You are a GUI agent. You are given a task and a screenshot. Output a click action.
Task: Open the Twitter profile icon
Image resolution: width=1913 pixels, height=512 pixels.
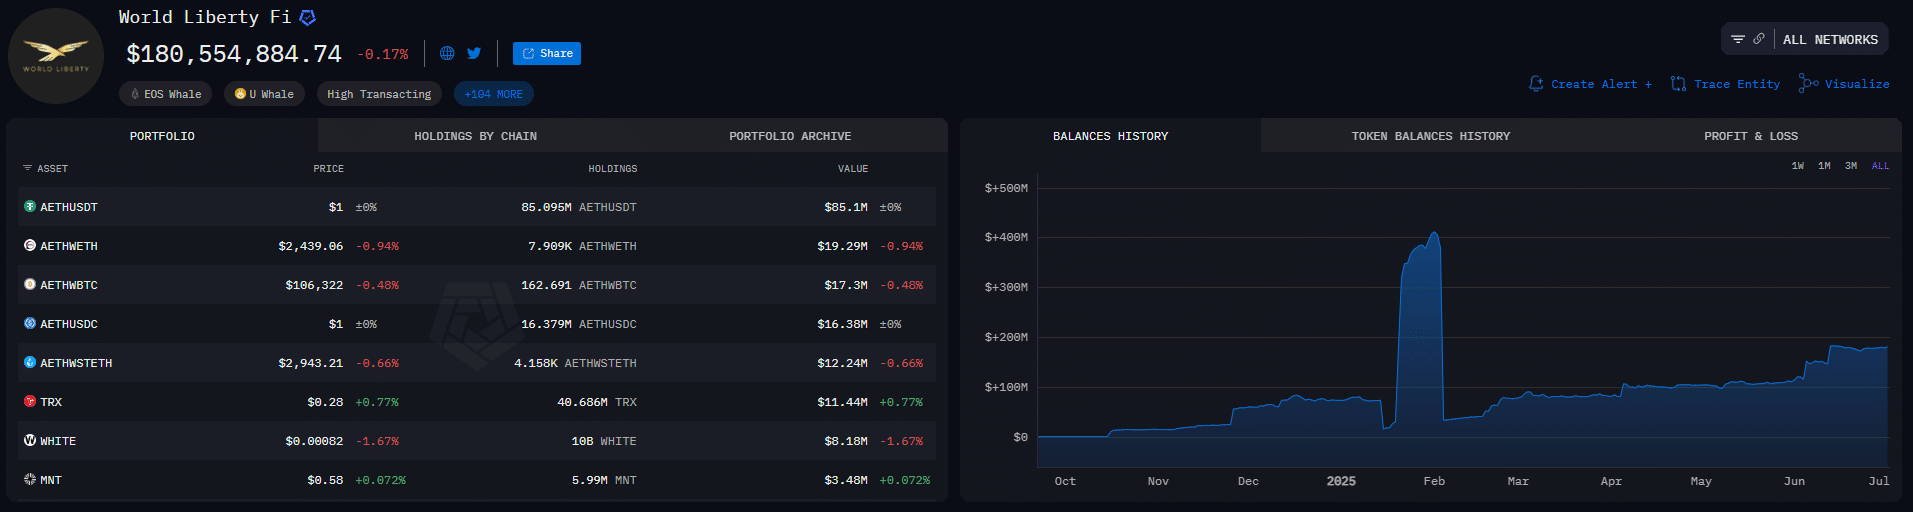[x=474, y=53]
